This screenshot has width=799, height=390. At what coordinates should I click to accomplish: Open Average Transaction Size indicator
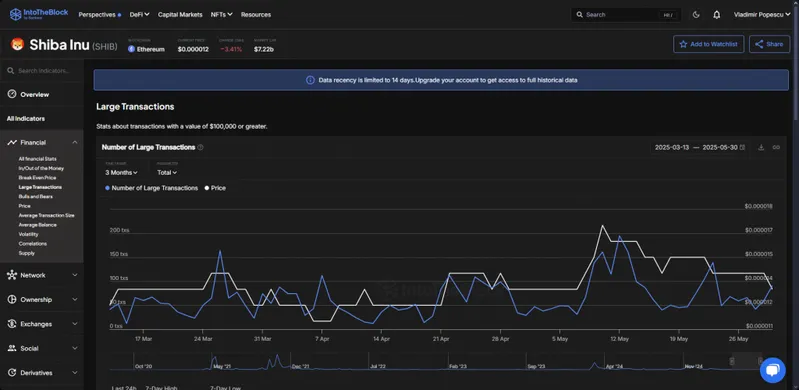46,215
